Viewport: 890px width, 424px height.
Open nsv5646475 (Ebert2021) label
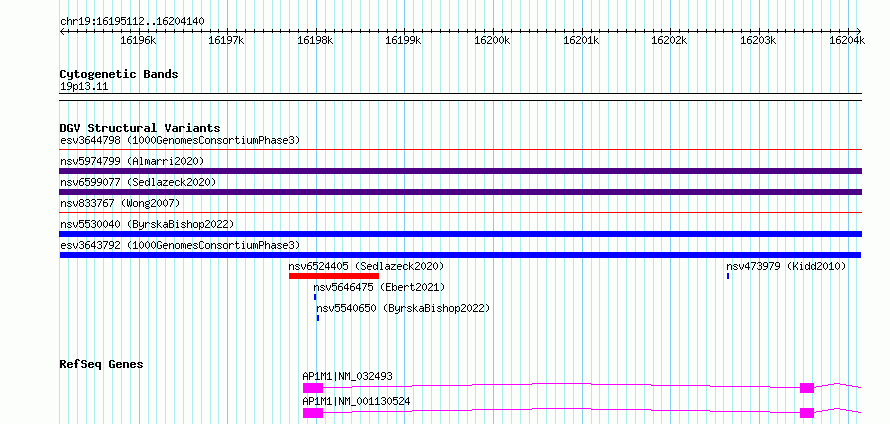click(x=379, y=287)
